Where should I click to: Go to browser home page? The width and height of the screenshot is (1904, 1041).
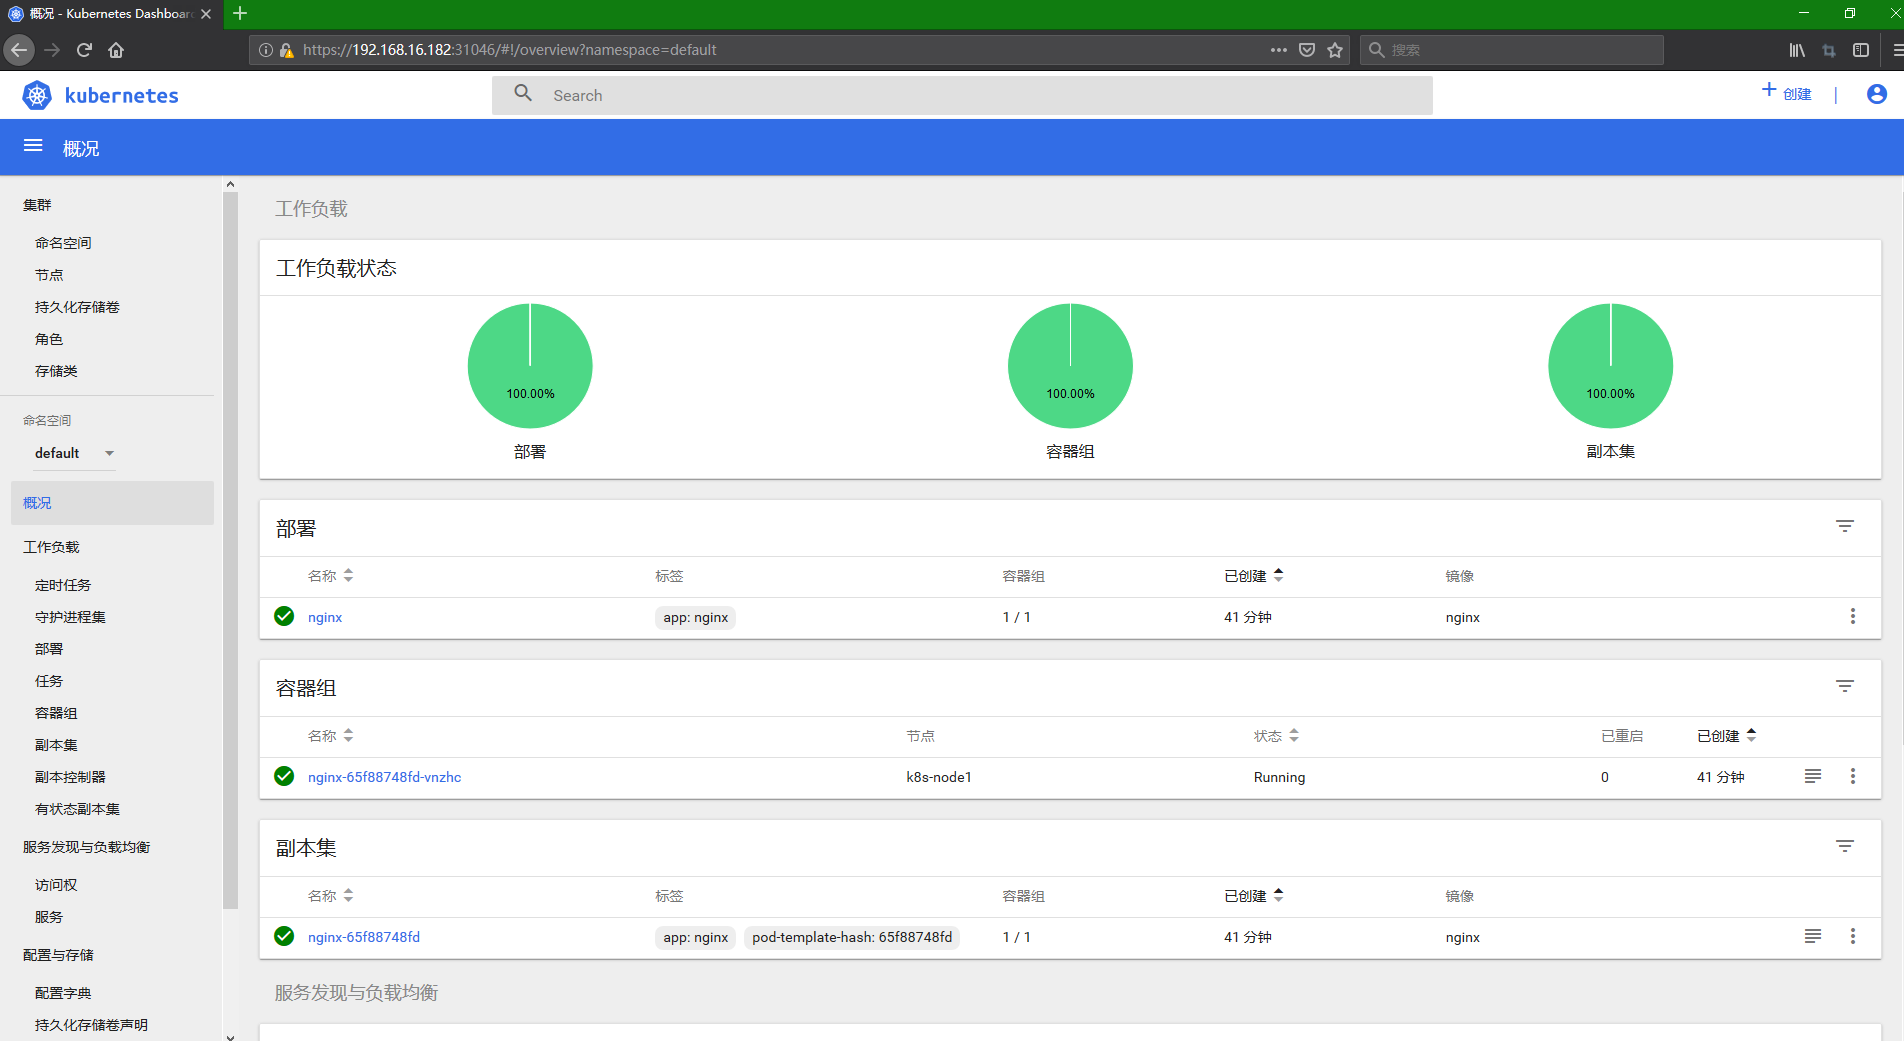pyautogui.click(x=116, y=50)
